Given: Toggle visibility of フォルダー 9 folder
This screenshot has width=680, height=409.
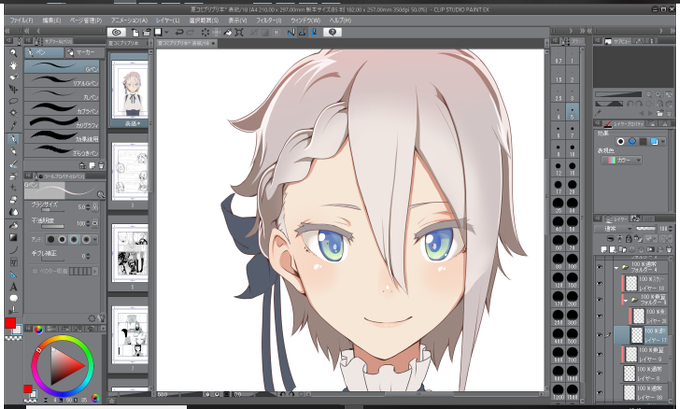Looking at the screenshot, I should click(600, 299).
